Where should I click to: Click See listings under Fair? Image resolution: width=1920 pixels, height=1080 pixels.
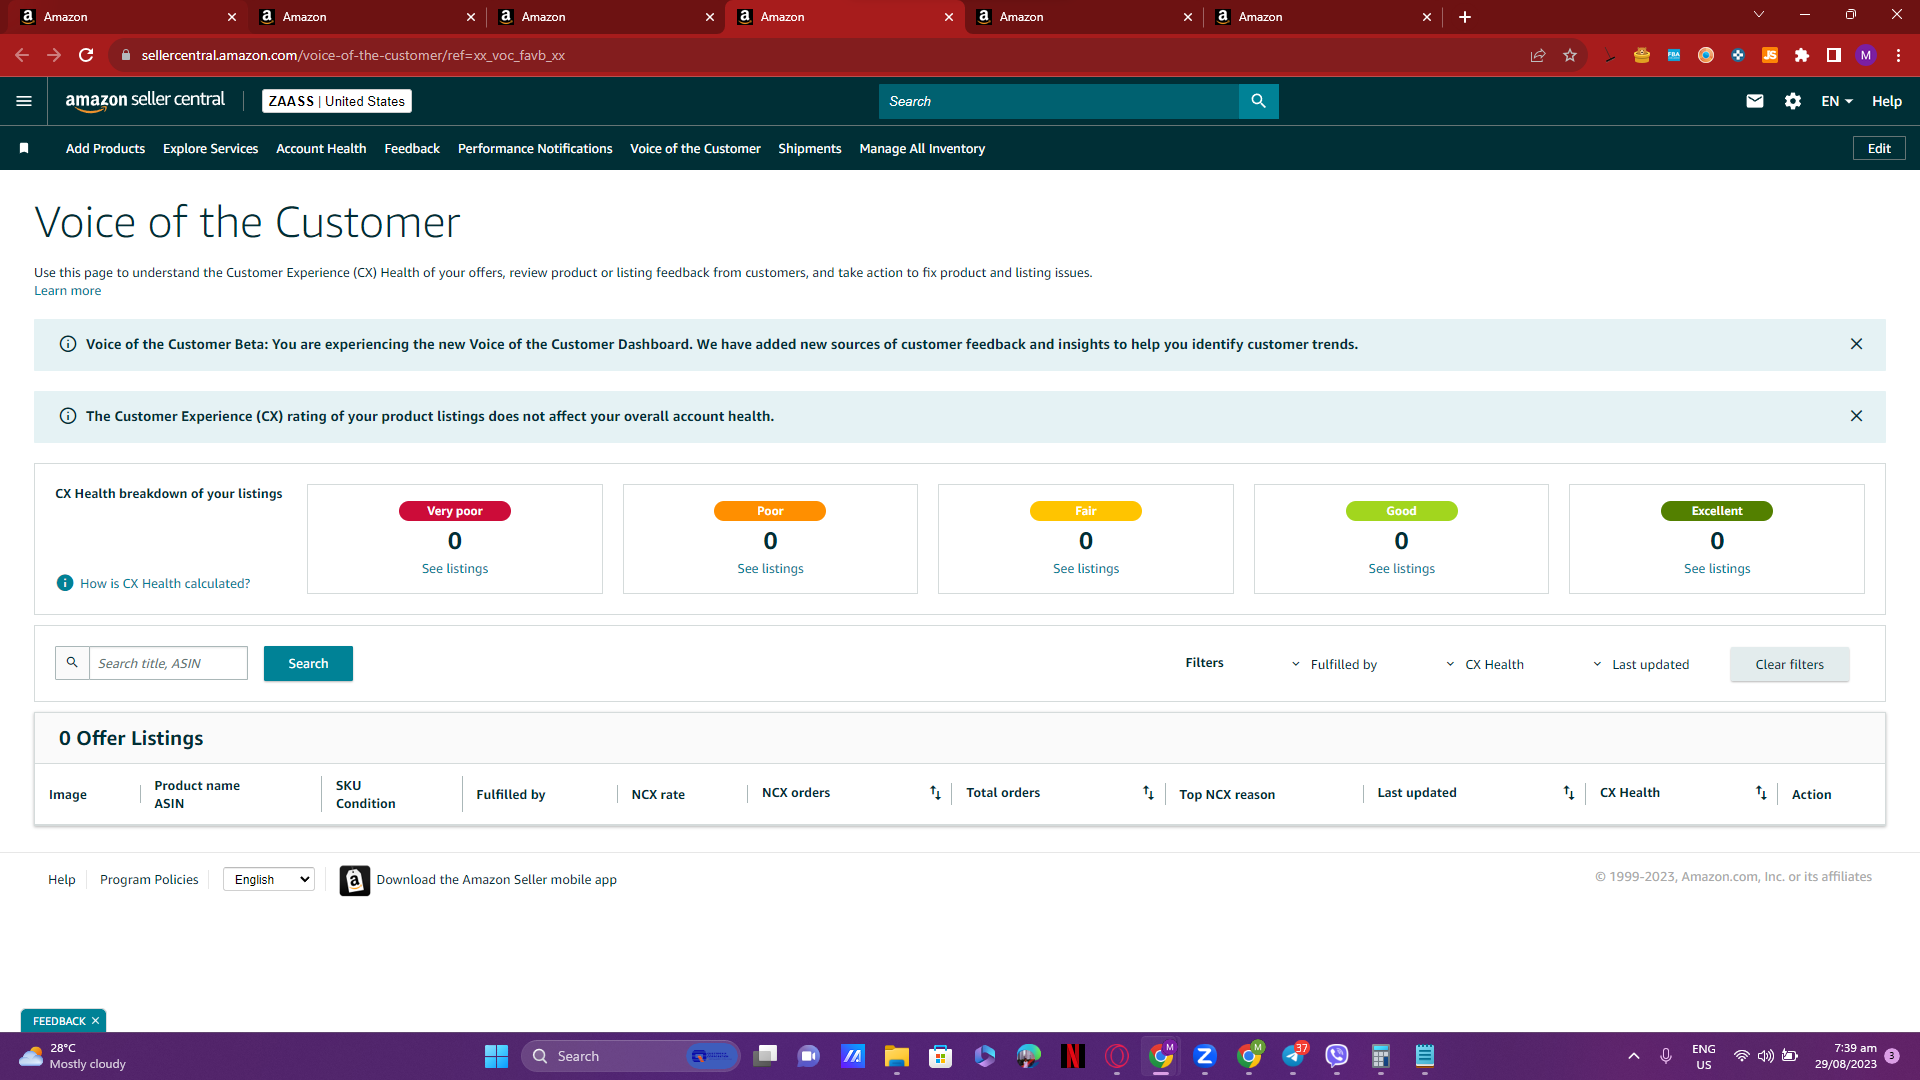click(x=1086, y=568)
